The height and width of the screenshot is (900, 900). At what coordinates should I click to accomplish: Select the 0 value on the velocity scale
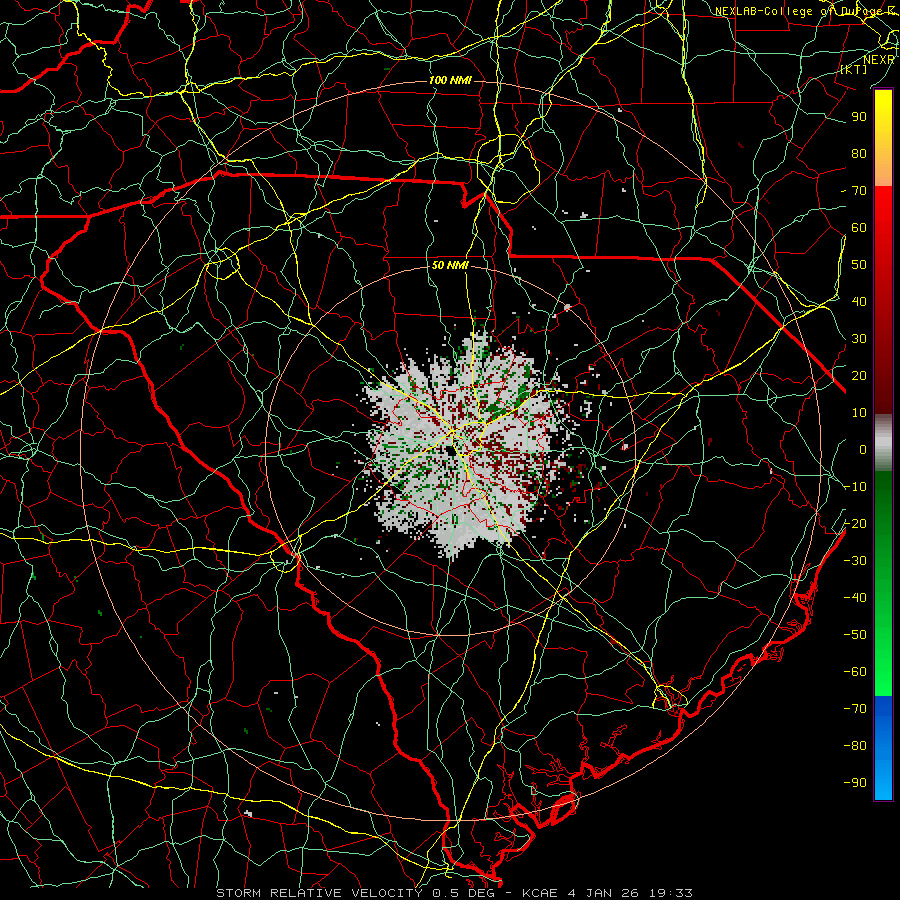click(863, 450)
